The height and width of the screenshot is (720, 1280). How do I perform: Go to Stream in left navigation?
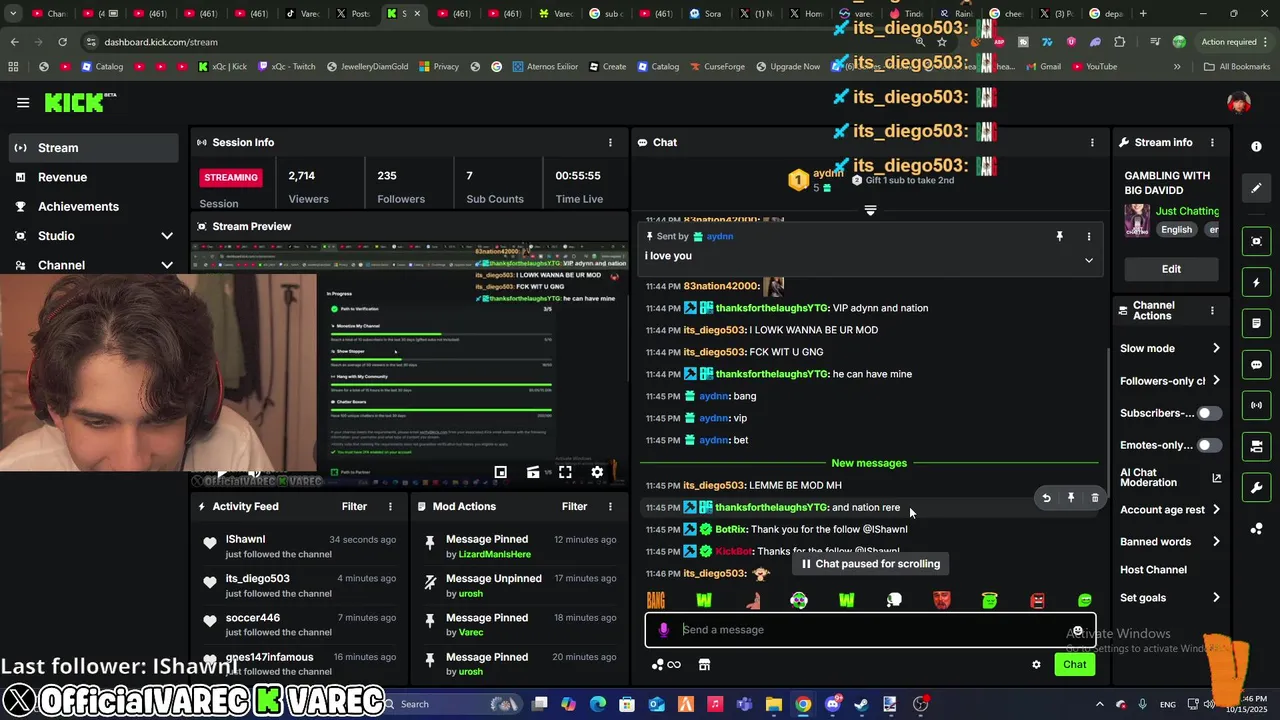pyautogui.click(x=94, y=148)
